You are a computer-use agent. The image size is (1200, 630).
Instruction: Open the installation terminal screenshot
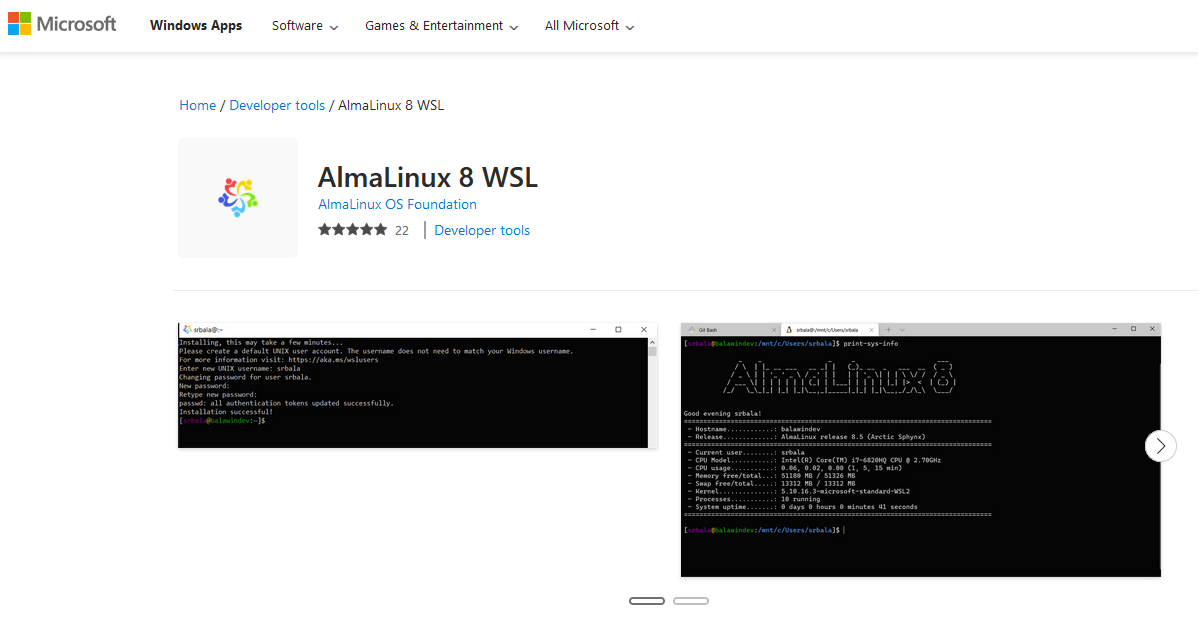tap(418, 385)
